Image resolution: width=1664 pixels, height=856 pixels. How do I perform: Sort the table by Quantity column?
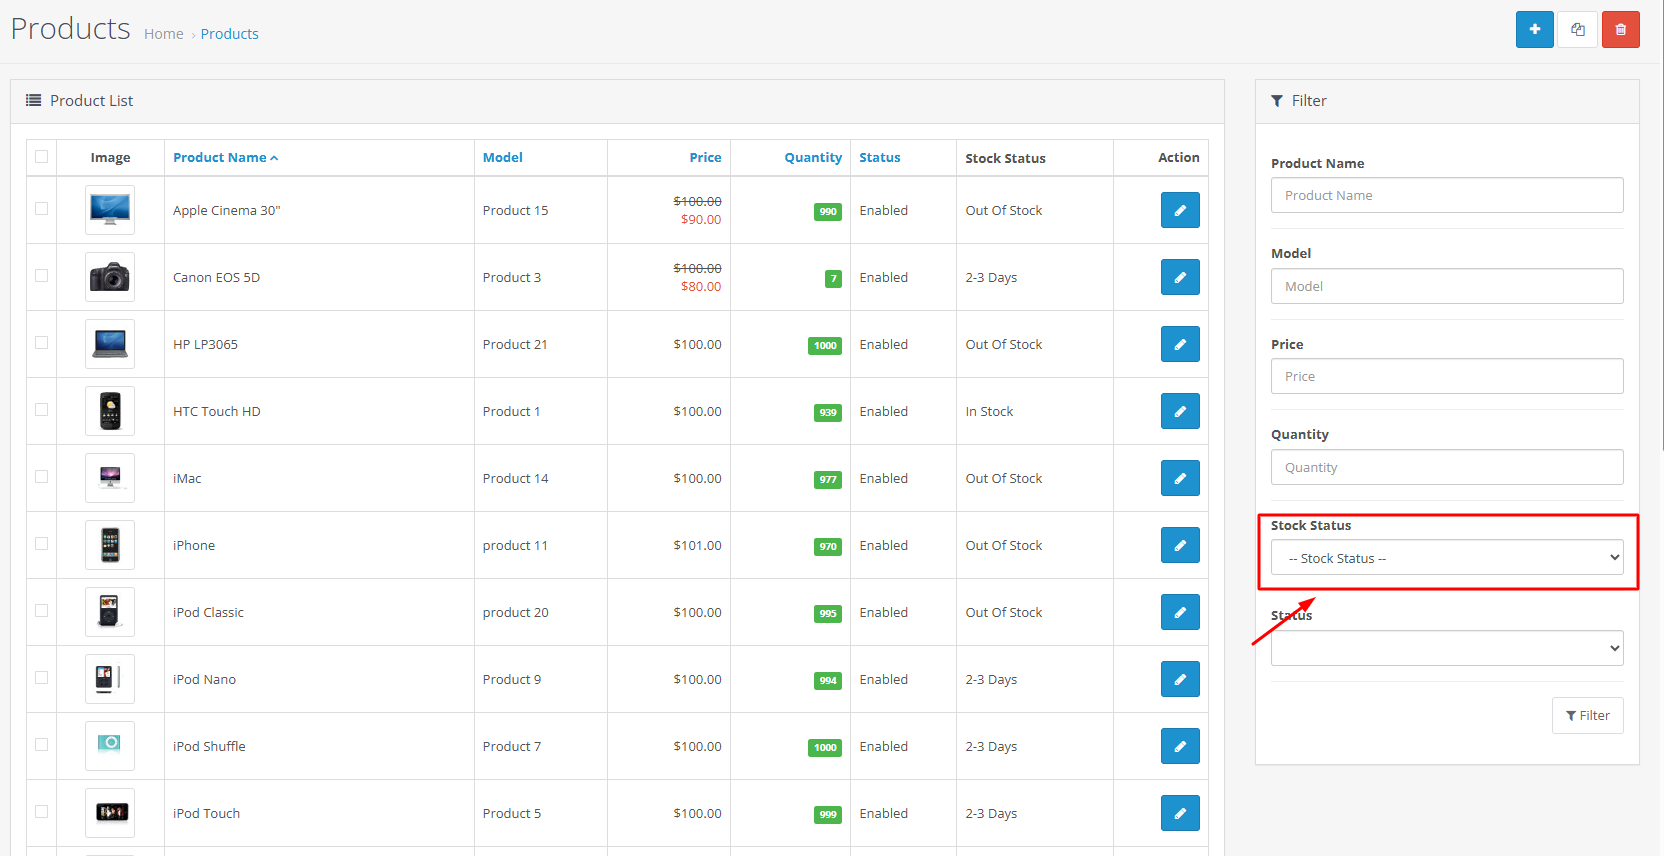tap(812, 158)
